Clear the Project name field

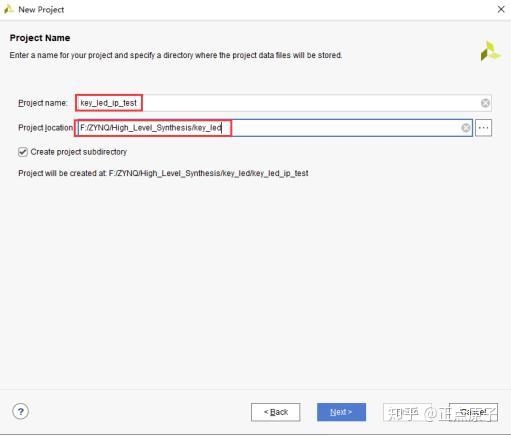(x=485, y=103)
